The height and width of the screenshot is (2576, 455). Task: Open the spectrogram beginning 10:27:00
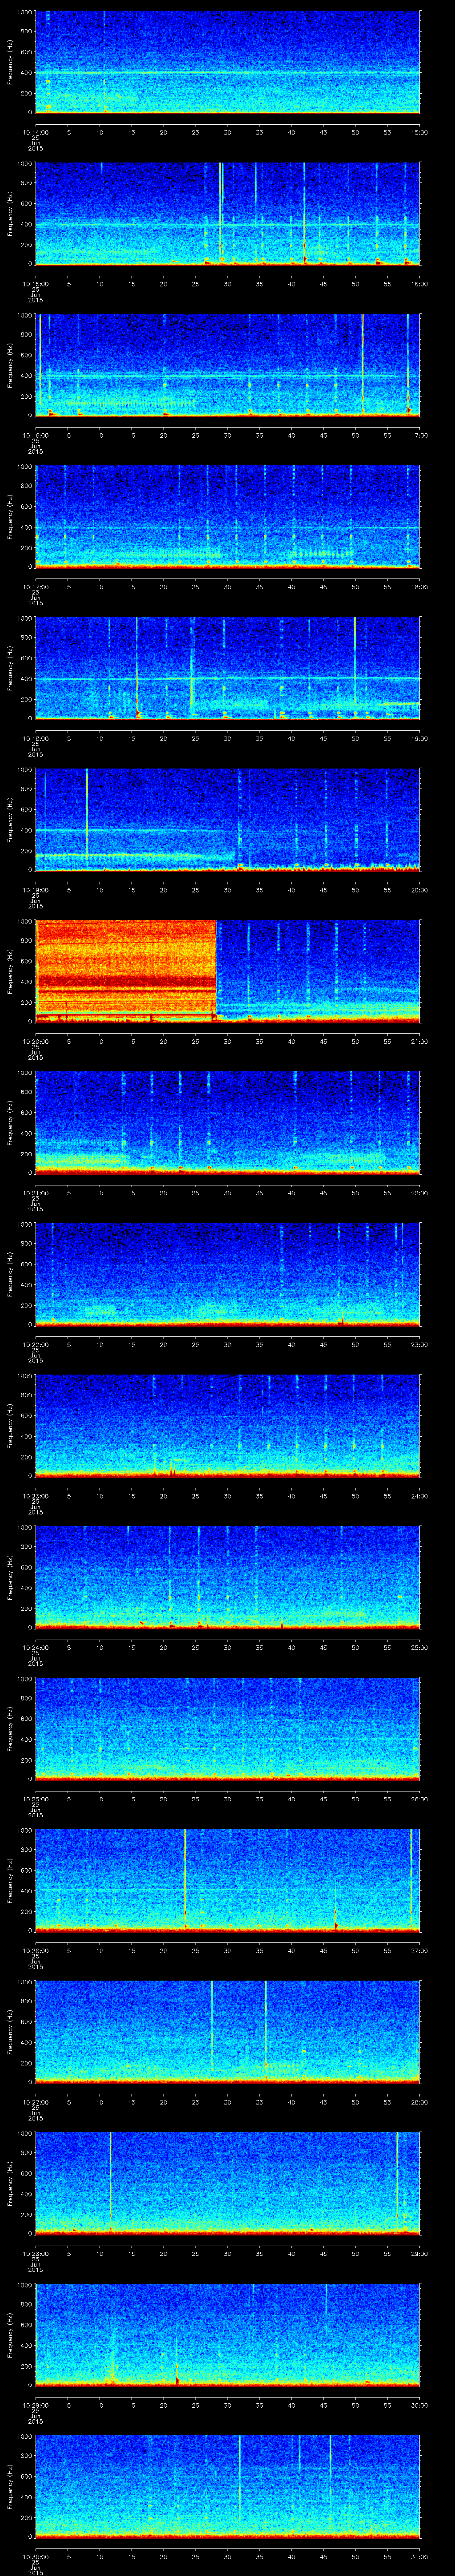click(x=227, y=2032)
